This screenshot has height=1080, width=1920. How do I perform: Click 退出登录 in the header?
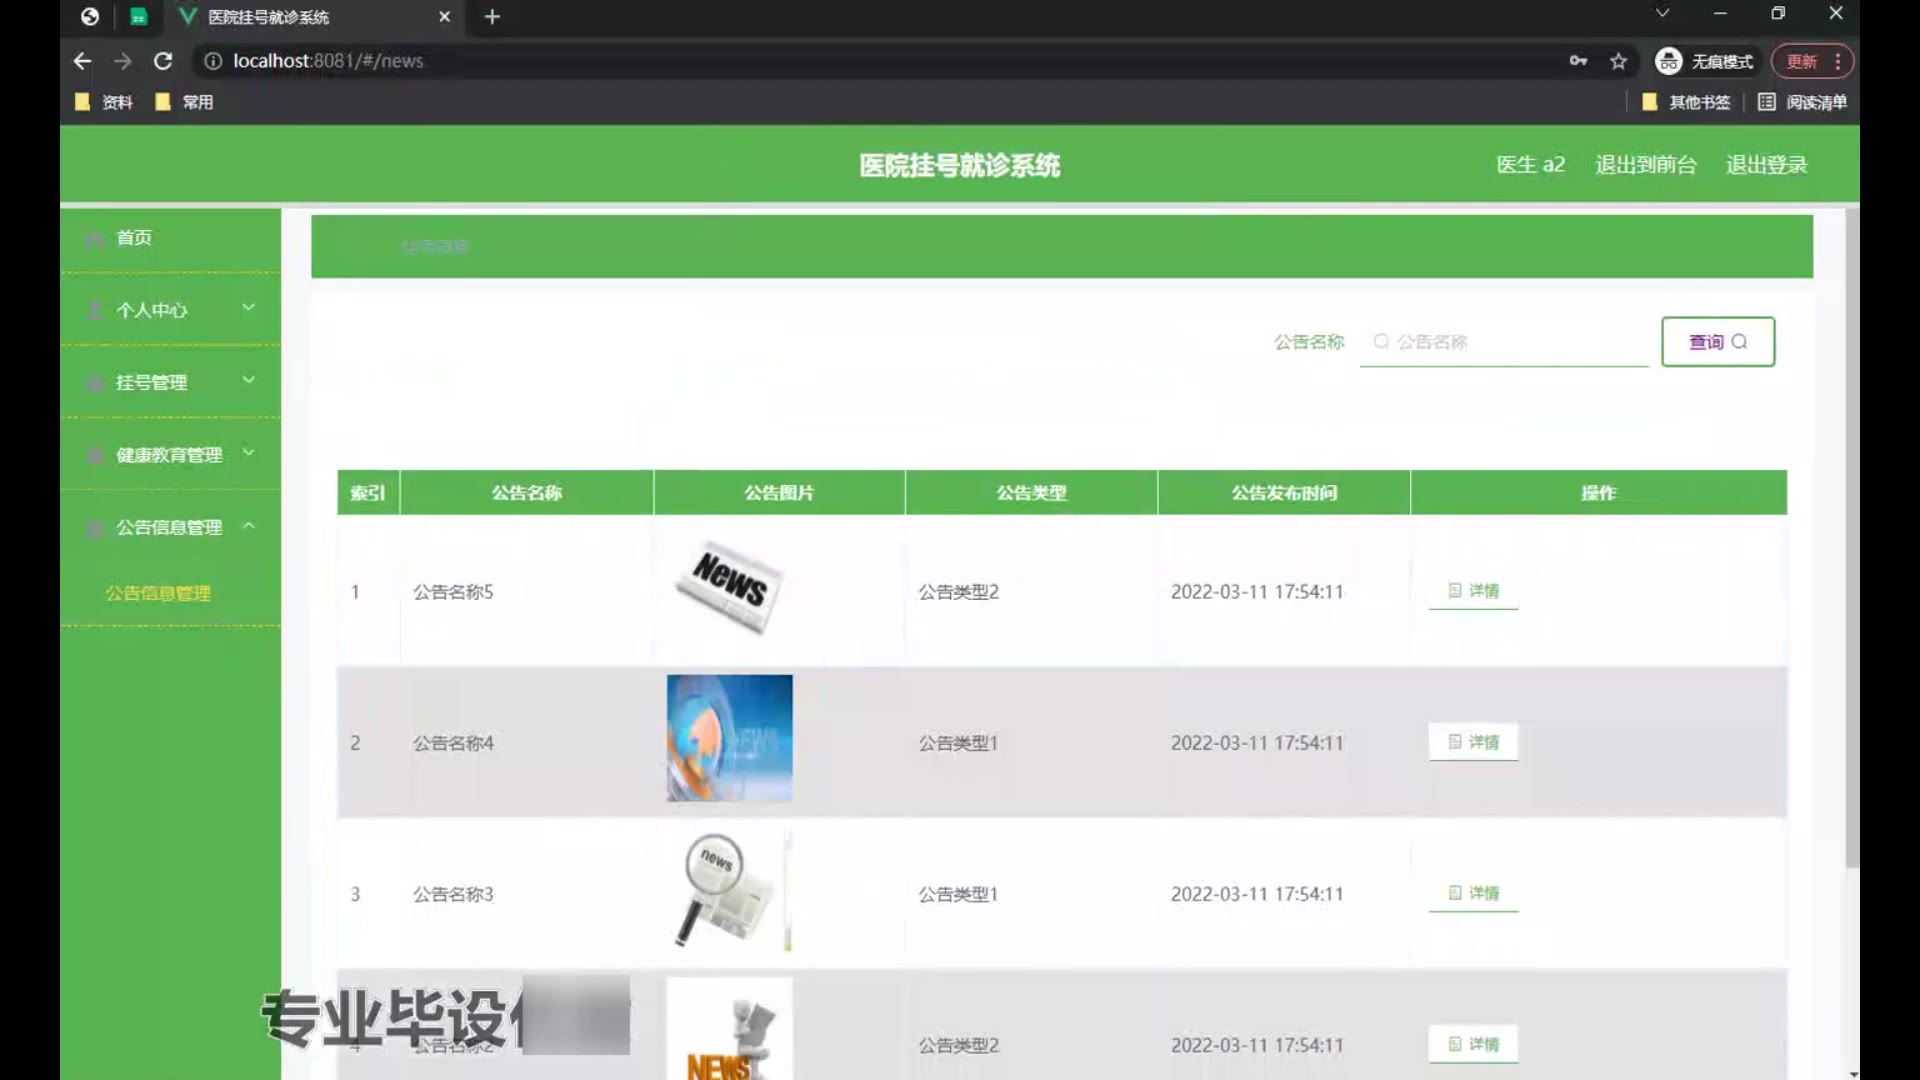tap(1766, 165)
